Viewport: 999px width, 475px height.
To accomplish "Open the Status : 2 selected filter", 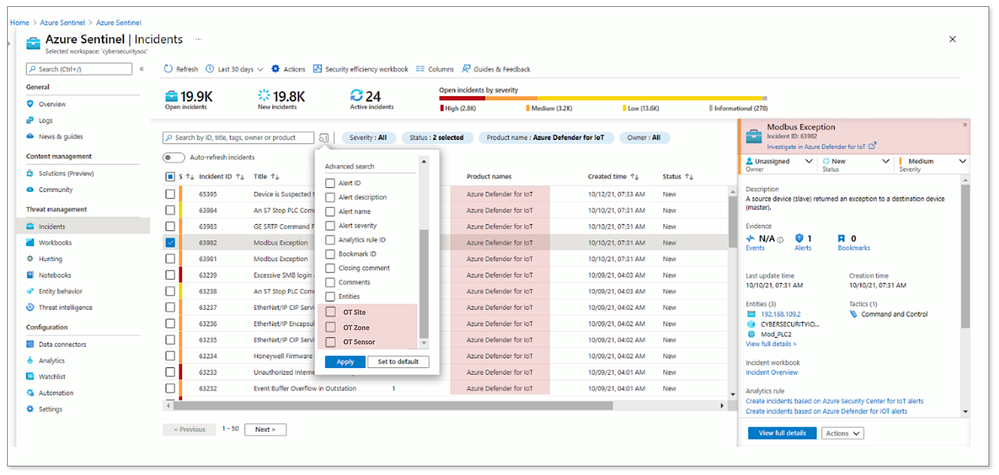I will click(437, 138).
